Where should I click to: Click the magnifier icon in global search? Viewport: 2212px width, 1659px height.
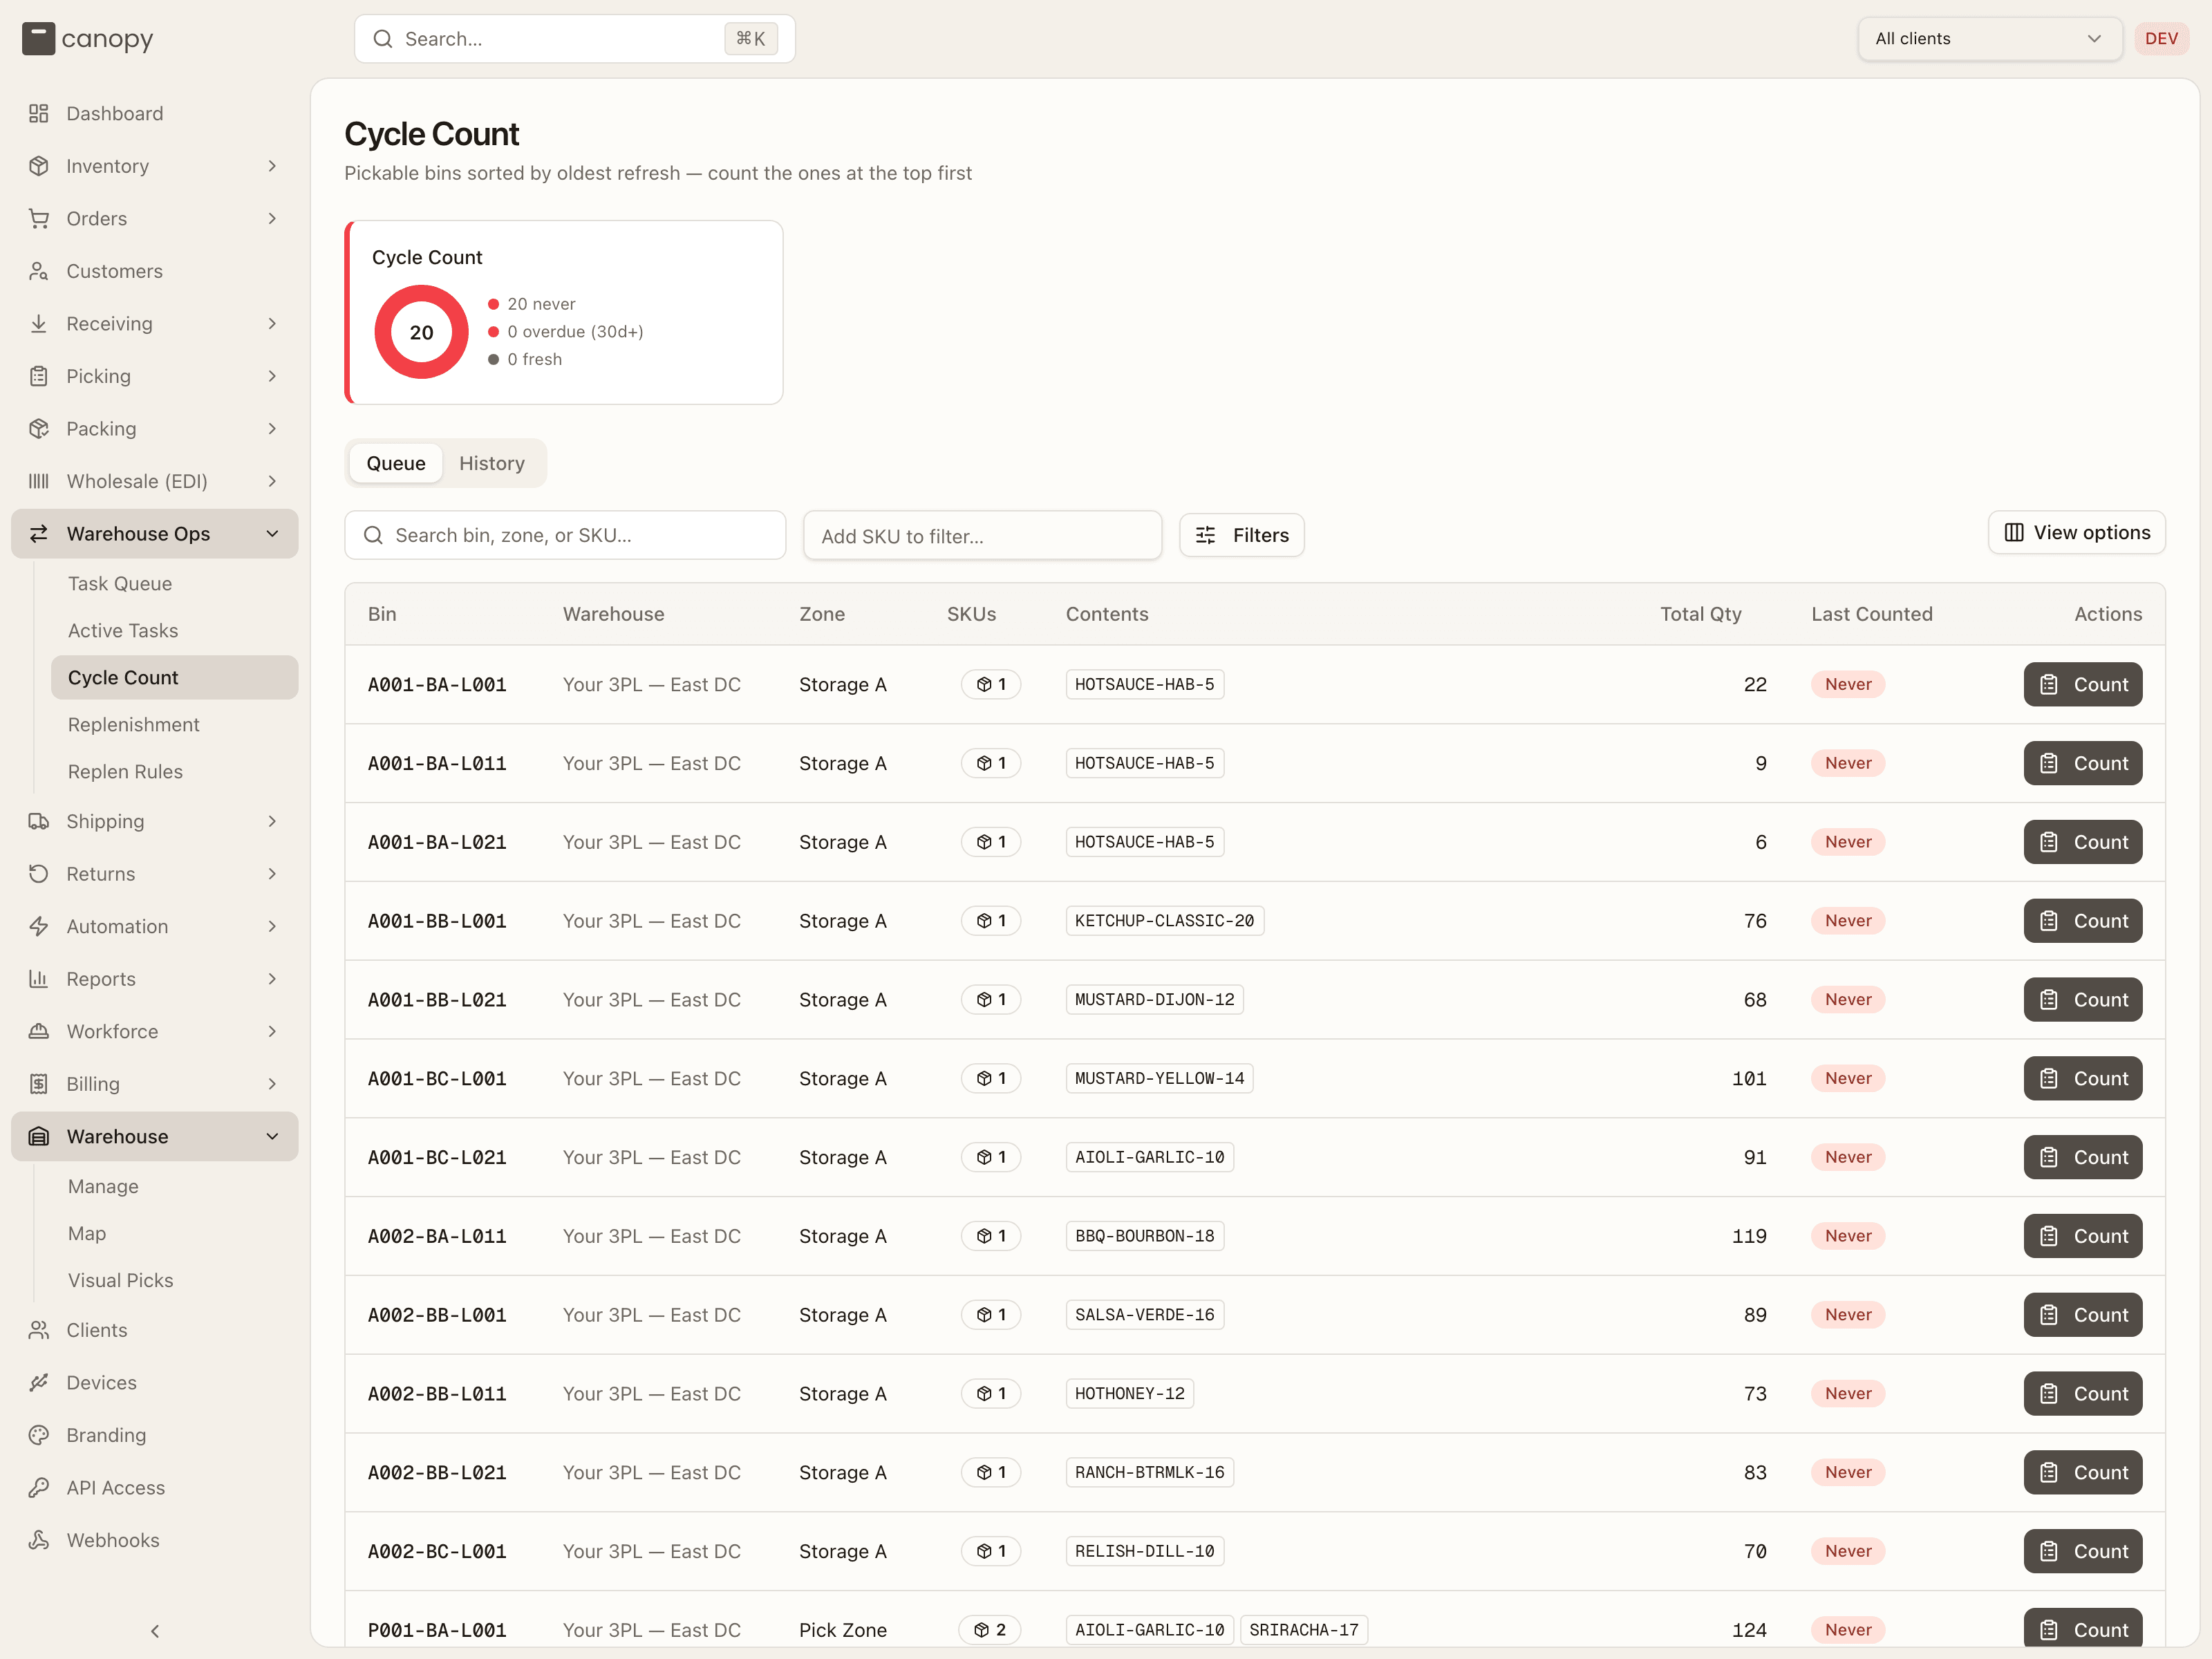pyautogui.click(x=383, y=39)
